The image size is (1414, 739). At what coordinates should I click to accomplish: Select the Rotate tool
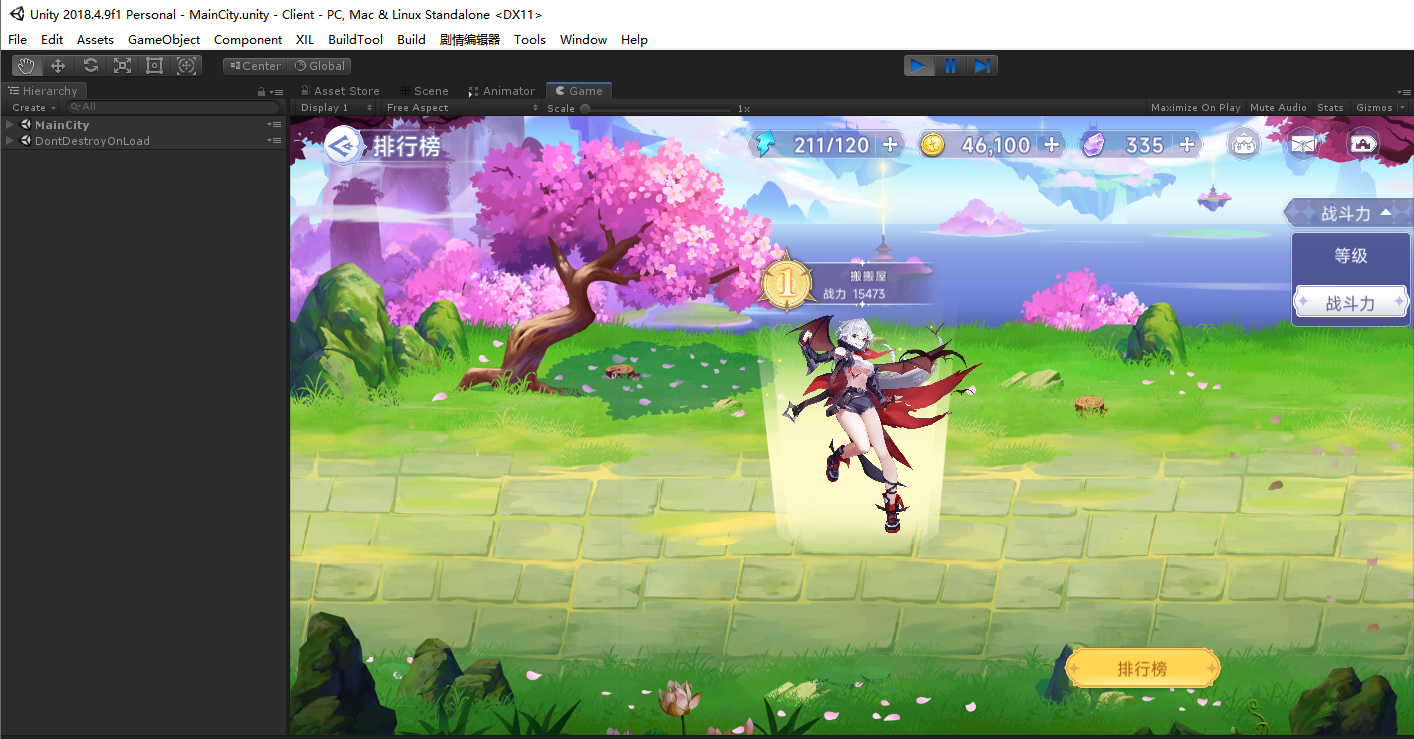coord(90,66)
